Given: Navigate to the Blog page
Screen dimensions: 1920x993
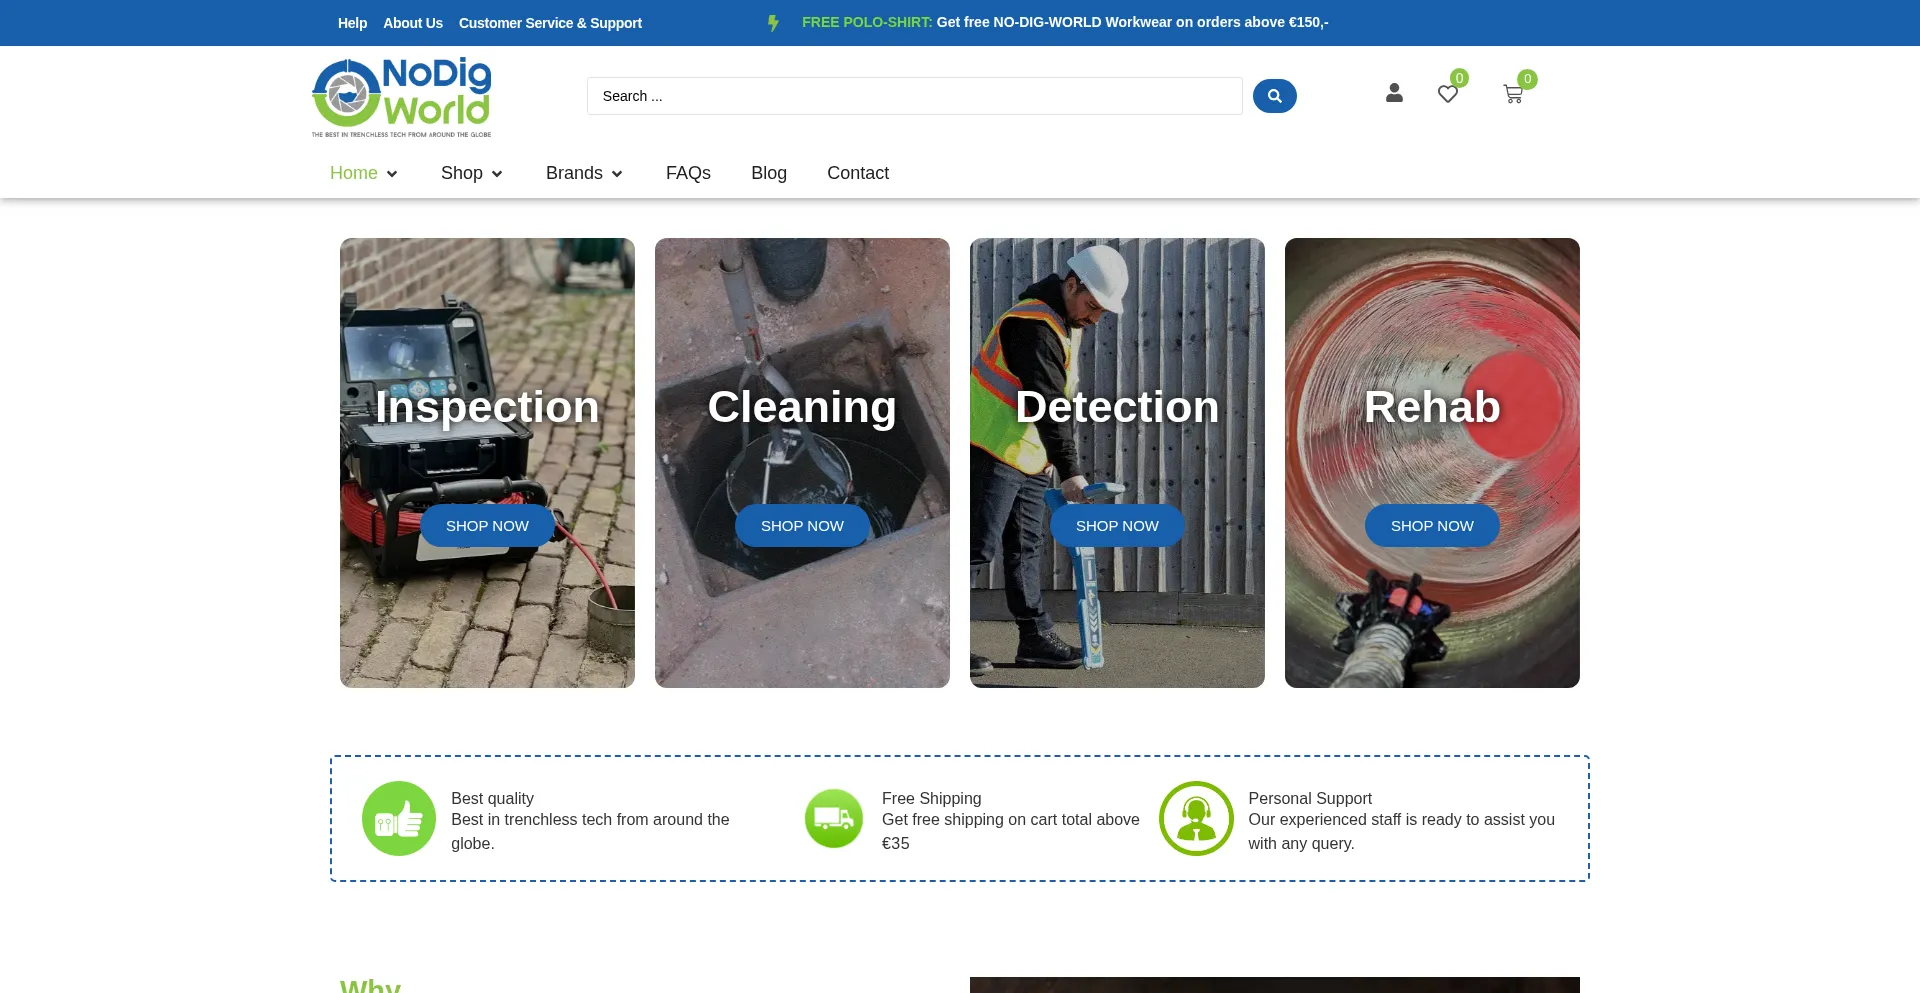Looking at the screenshot, I should pos(769,173).
